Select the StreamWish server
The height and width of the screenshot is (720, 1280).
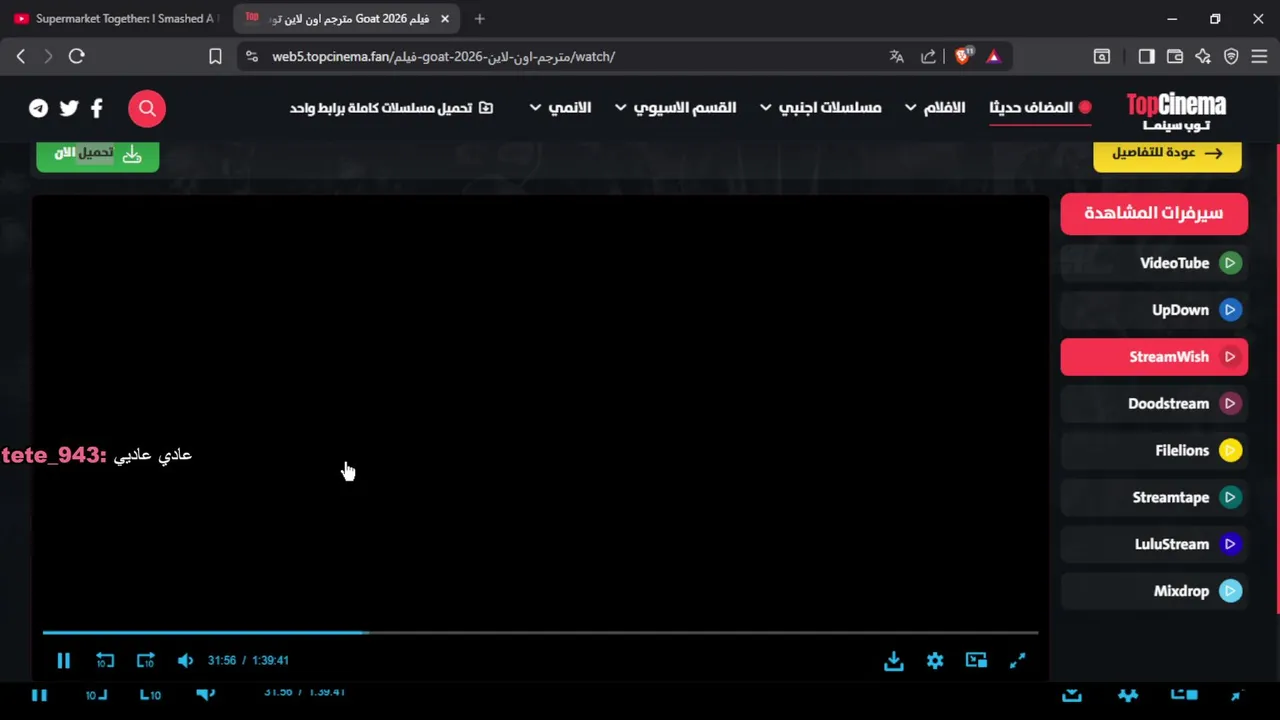pos(1154,357)
